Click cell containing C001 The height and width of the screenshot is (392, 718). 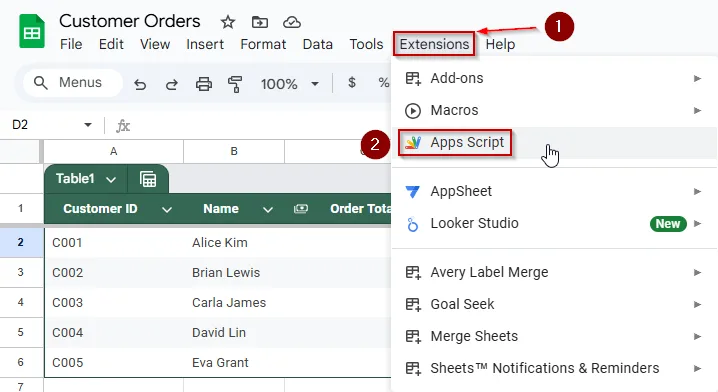tap(114, 242)
